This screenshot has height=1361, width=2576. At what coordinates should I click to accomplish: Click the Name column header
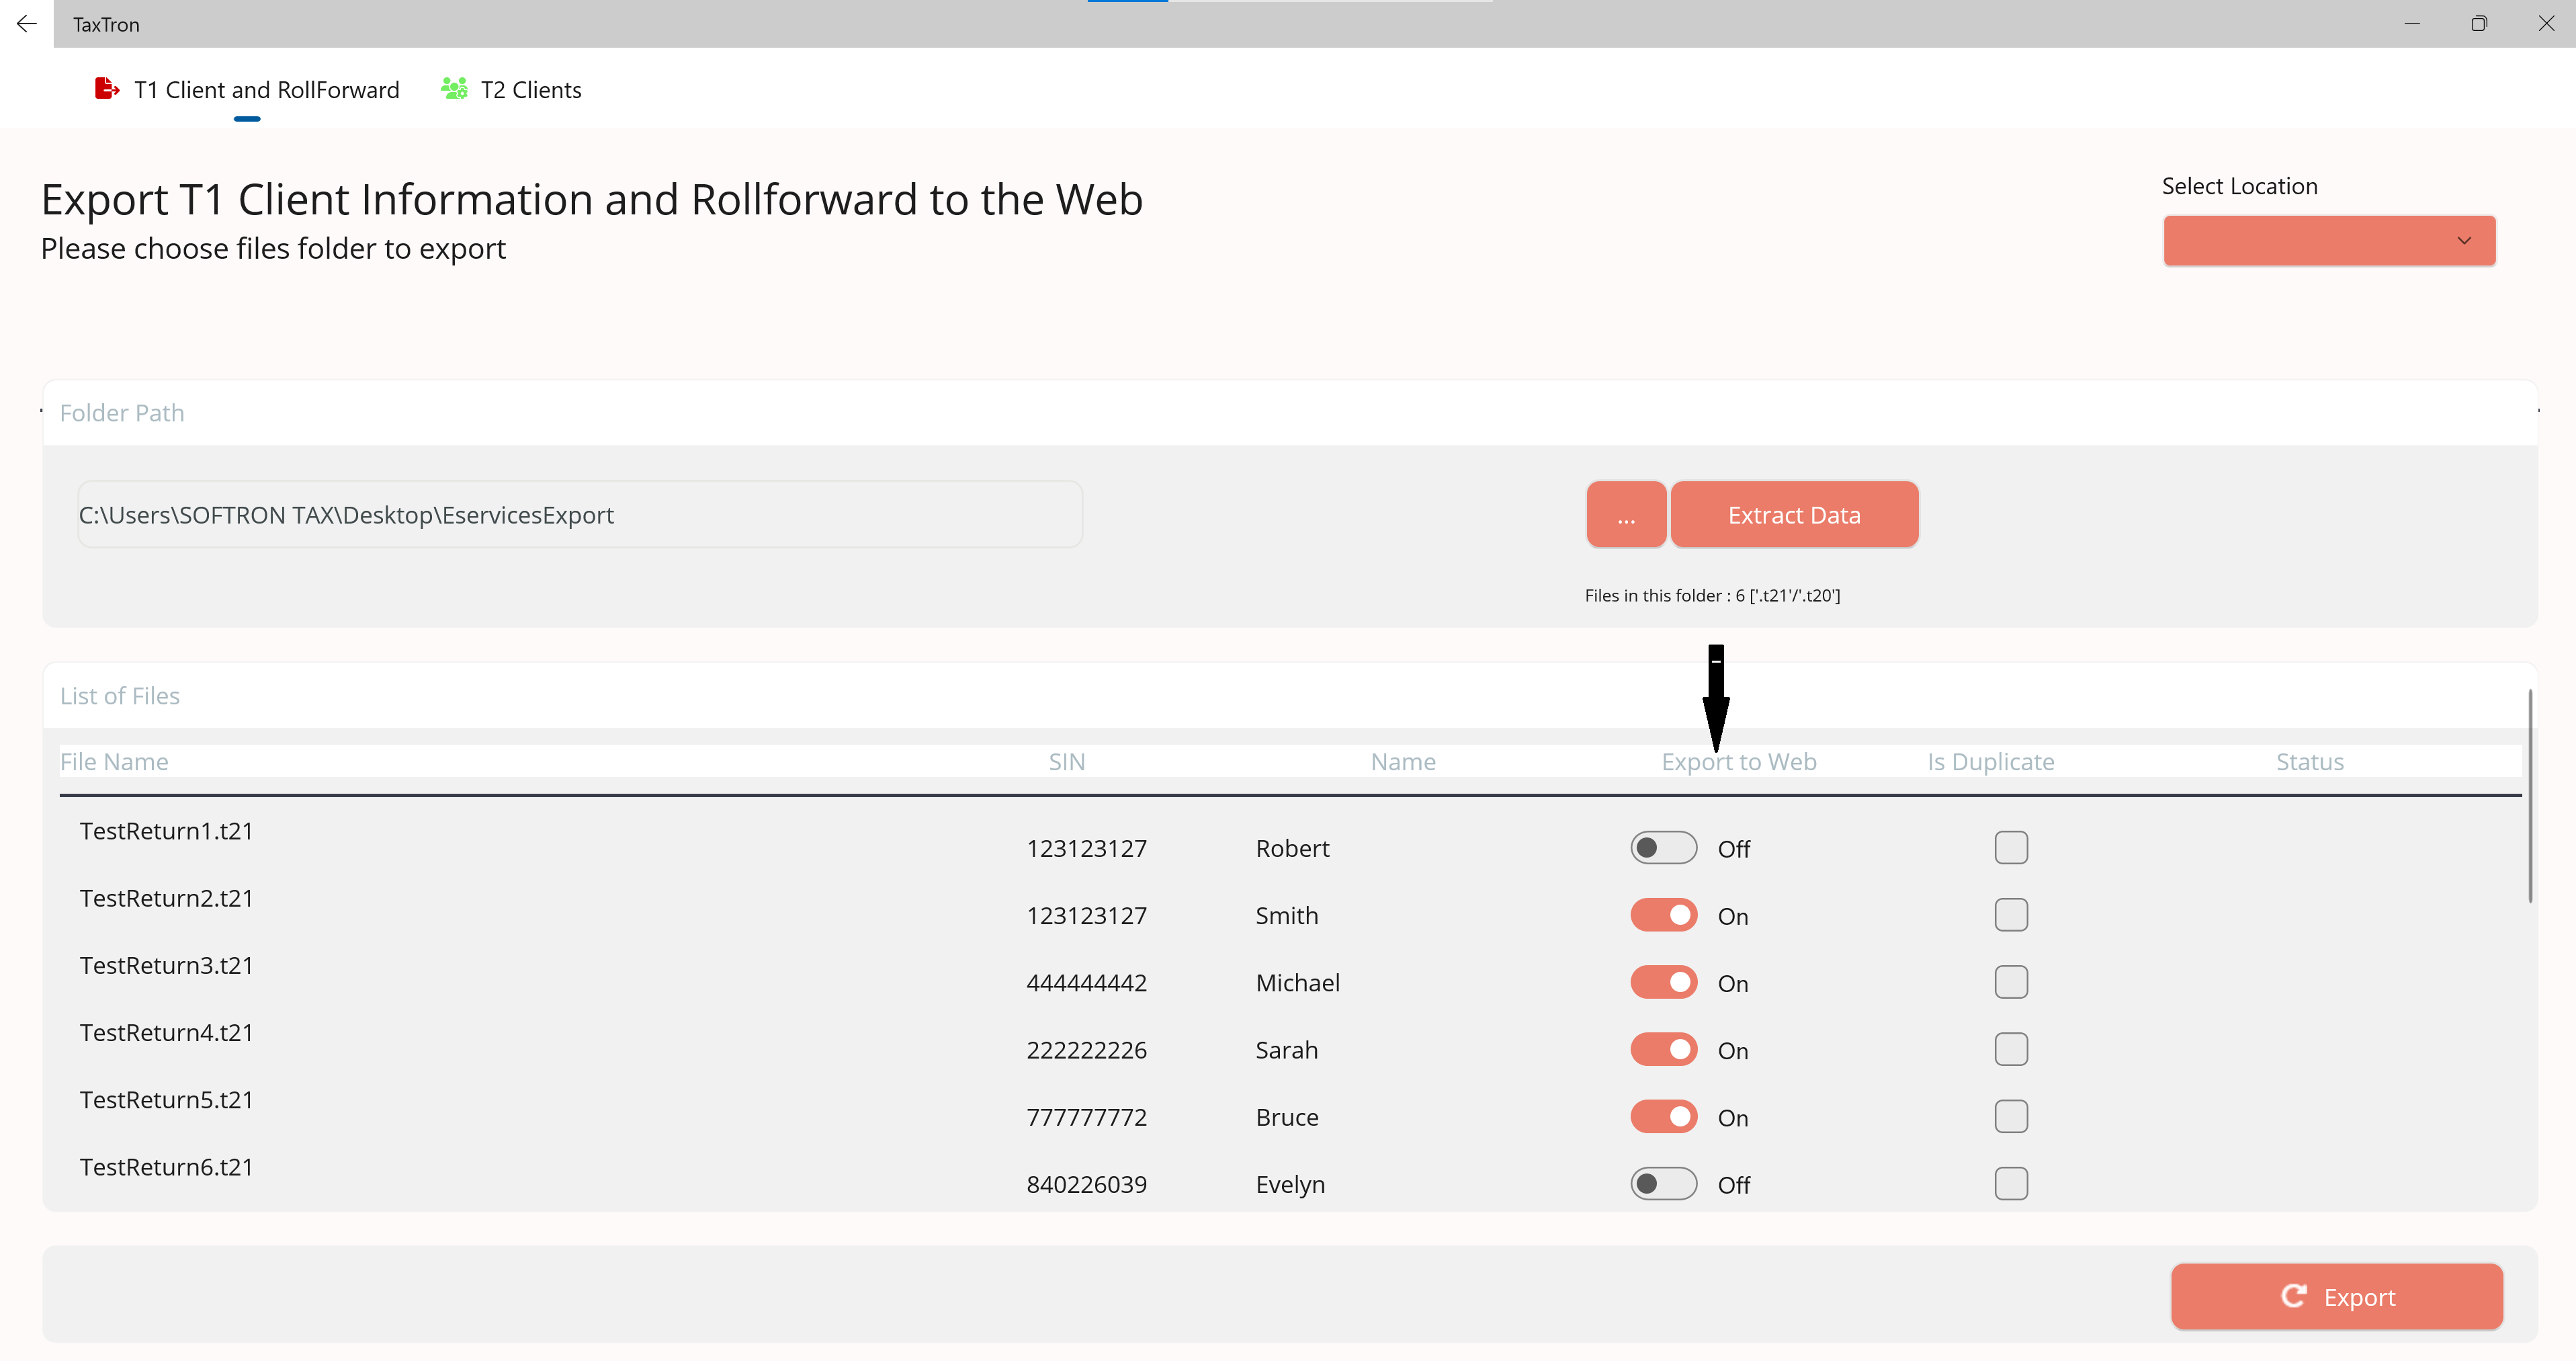1403,762
